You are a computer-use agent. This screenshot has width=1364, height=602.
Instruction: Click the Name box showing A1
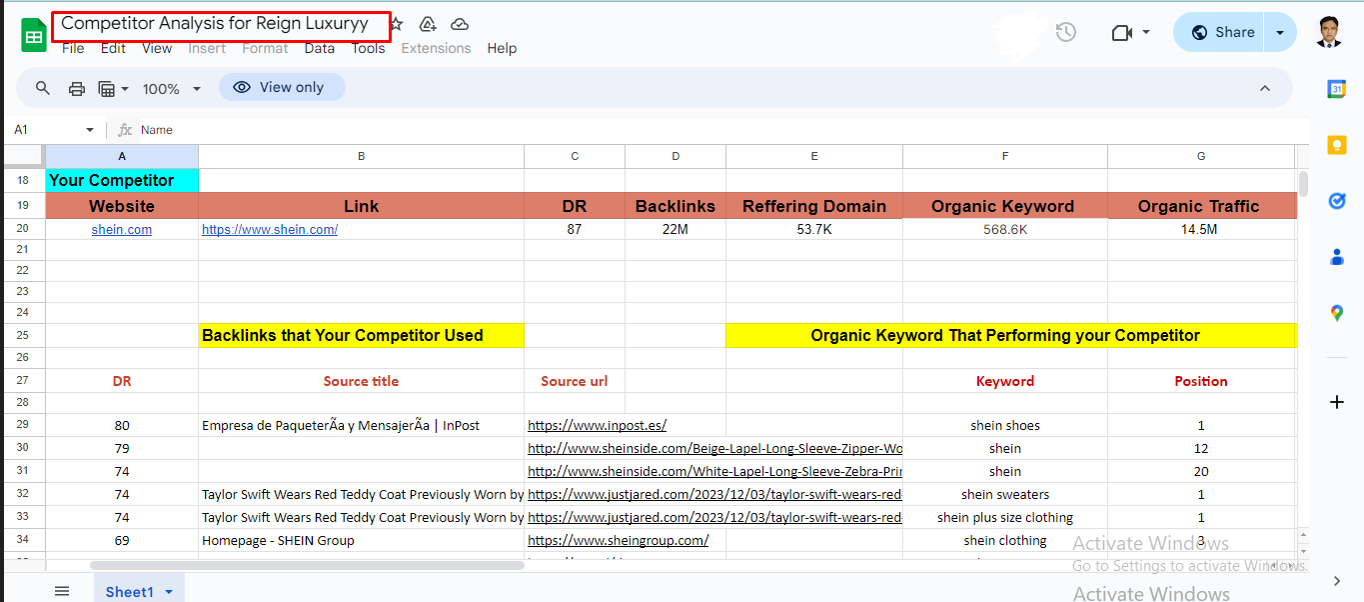click(x=54, y=130)
